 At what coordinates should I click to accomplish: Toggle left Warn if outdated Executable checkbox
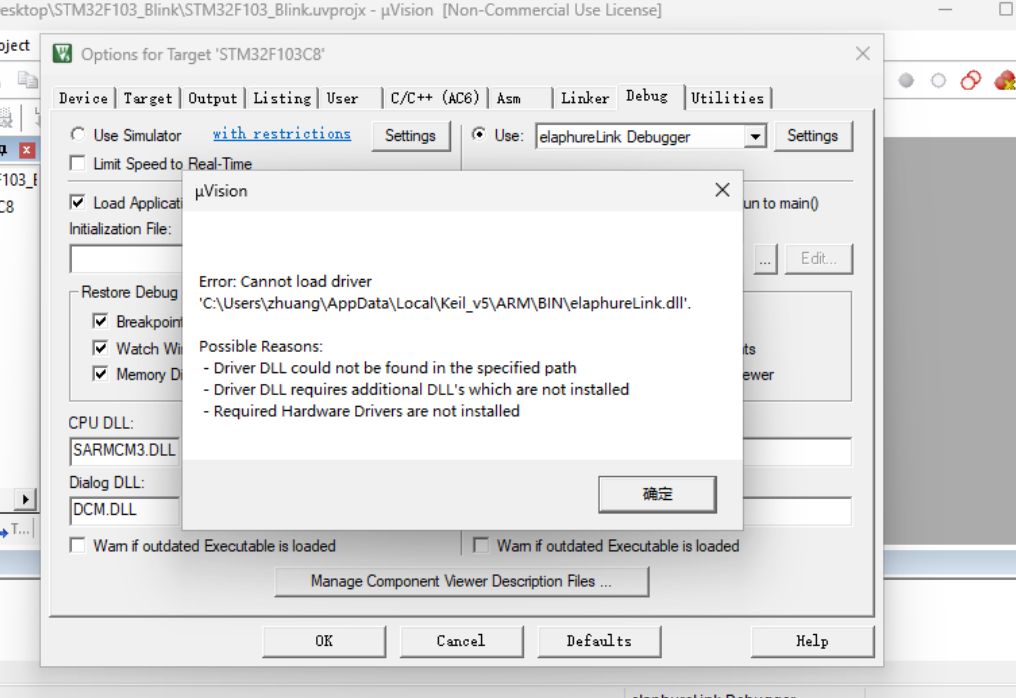pos(78,546)
